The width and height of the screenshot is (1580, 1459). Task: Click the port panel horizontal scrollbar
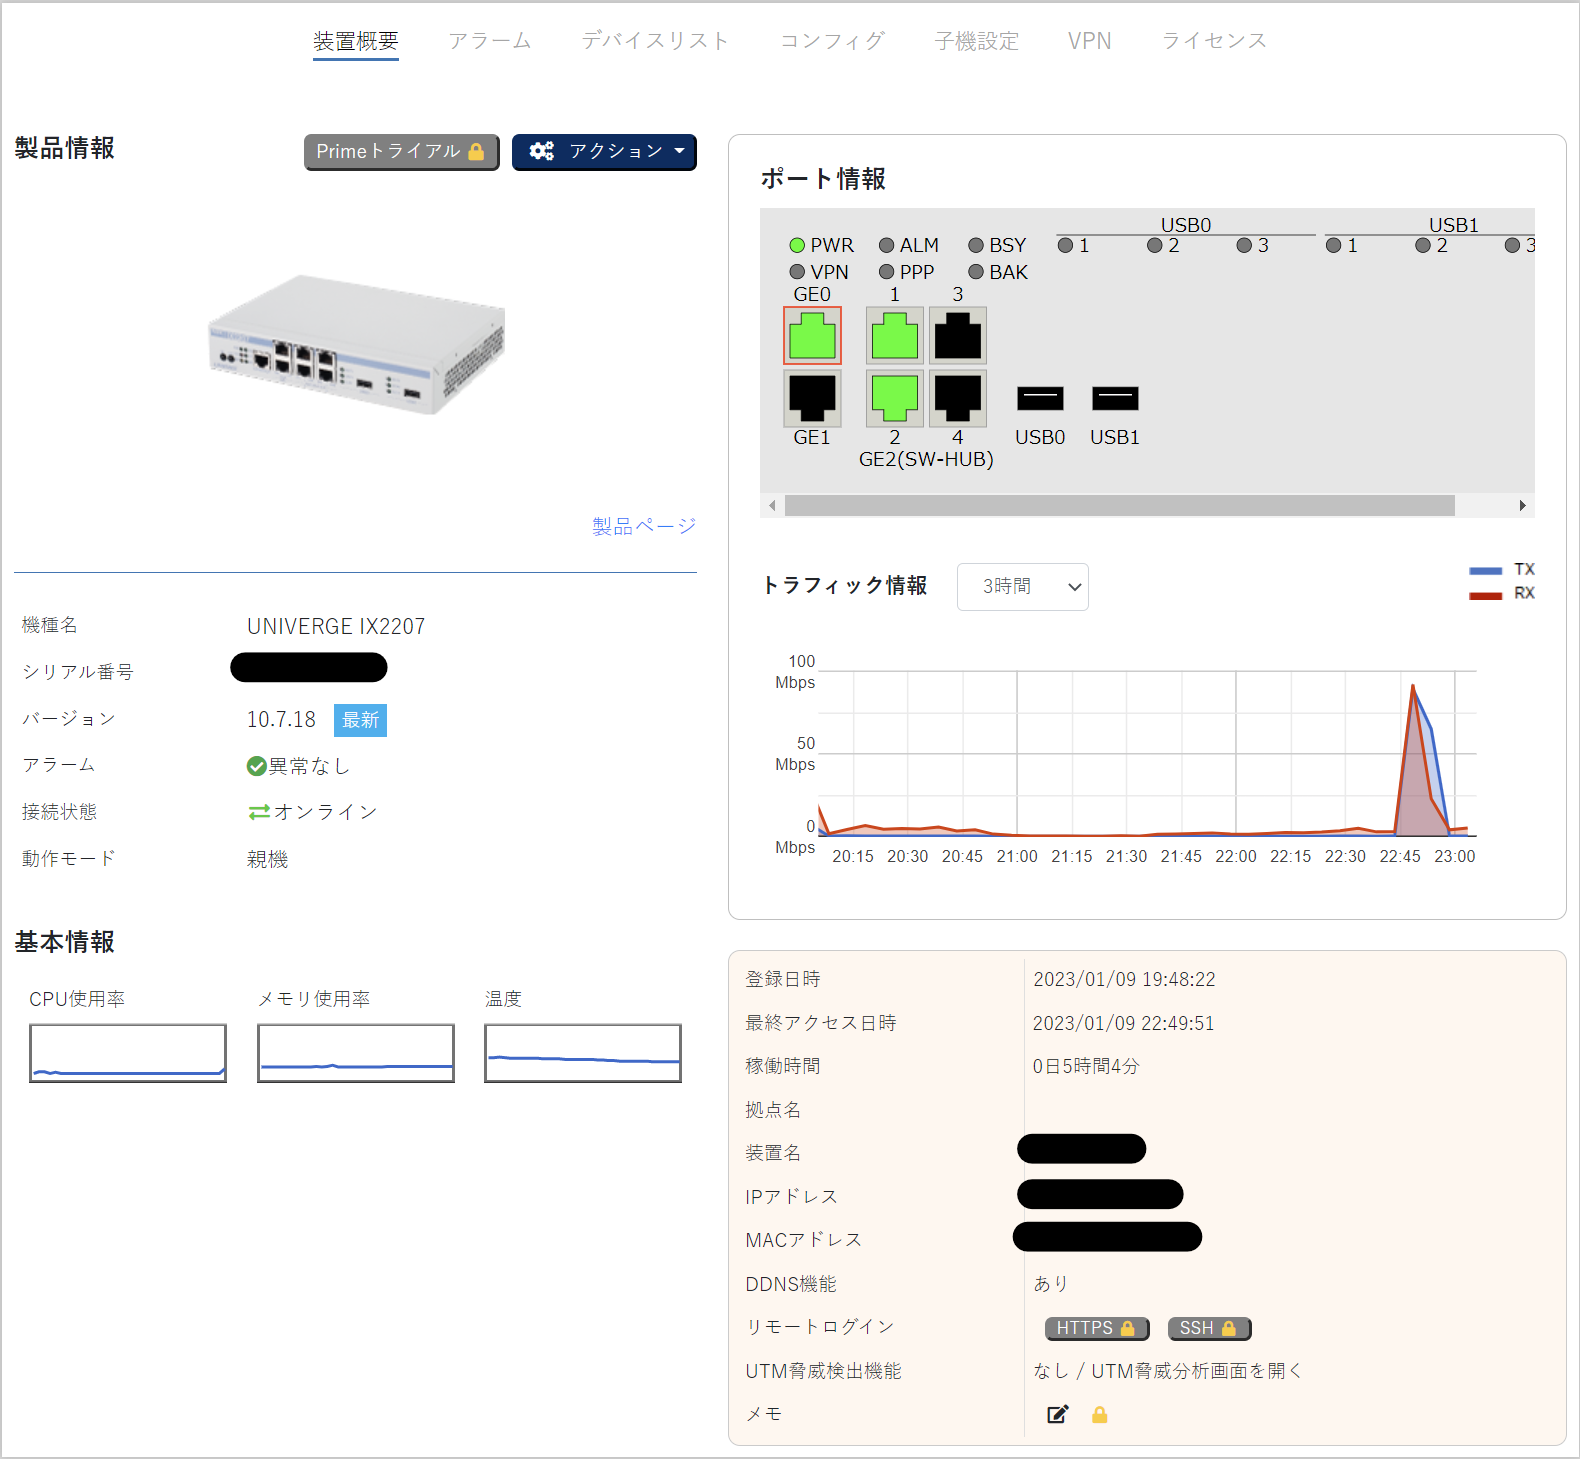(1119, 506)
